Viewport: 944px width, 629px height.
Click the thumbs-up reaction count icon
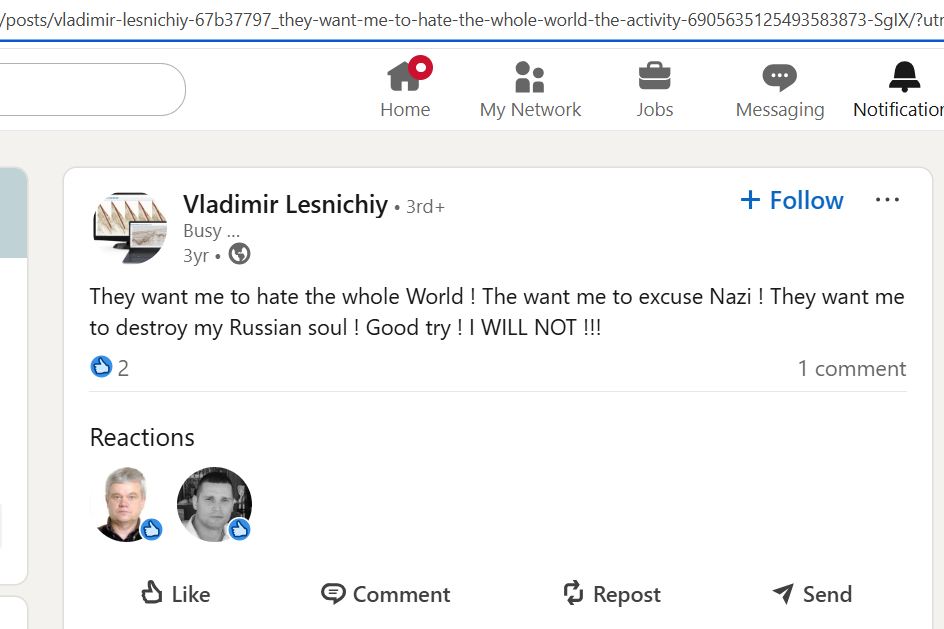click(x=101, y=367)
